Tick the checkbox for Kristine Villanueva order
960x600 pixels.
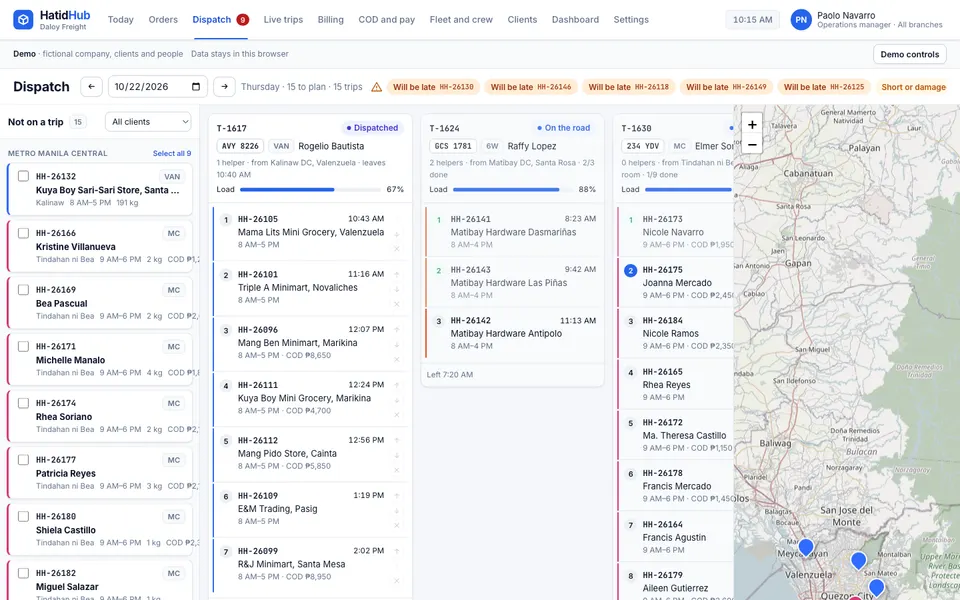click(23, 233)
